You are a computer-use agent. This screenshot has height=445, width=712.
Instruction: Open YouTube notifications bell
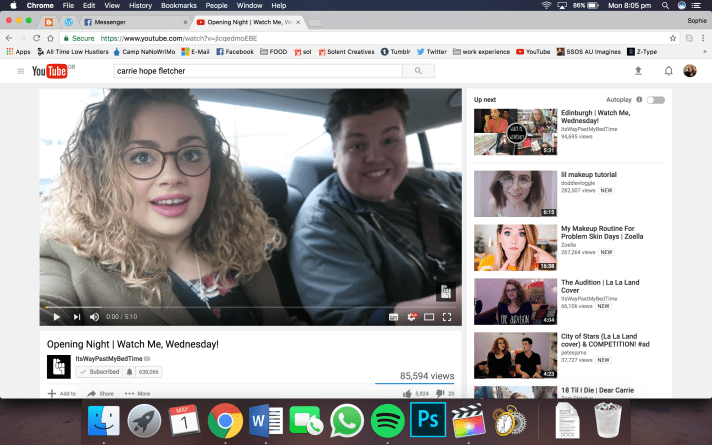[668, 71]
